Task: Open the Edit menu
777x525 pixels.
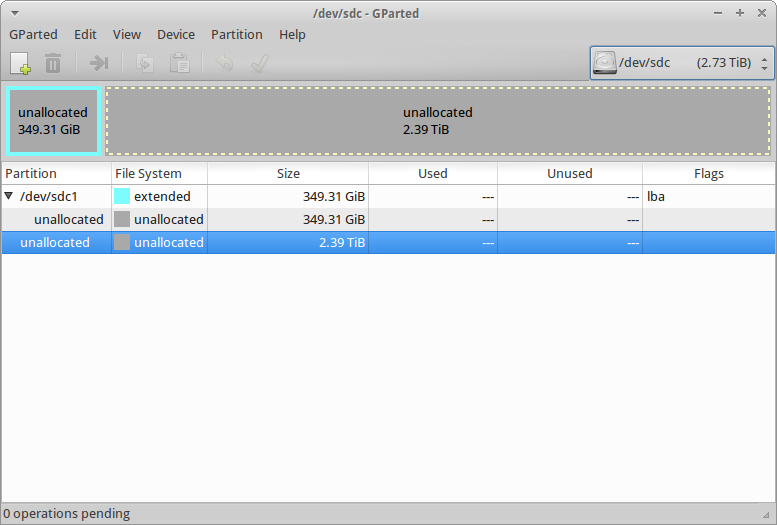Action: [x=85, y=35]
